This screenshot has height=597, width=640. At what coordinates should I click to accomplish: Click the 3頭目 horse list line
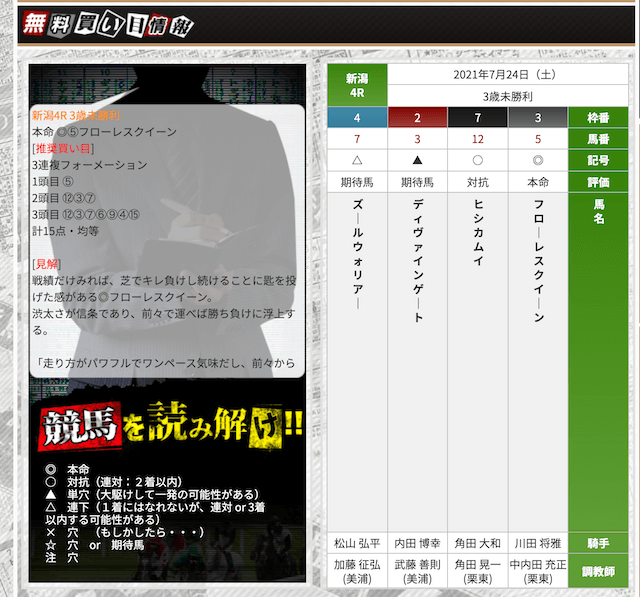(86, 215)
